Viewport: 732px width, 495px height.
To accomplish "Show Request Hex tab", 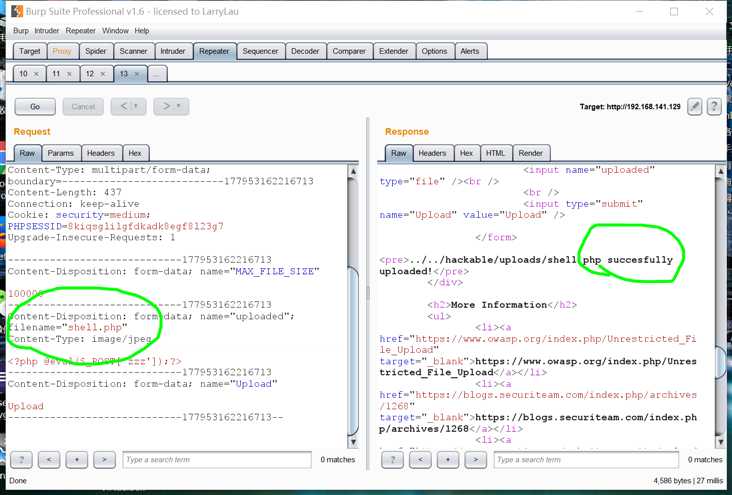I will pyautogui.click(x=135, y=153).
